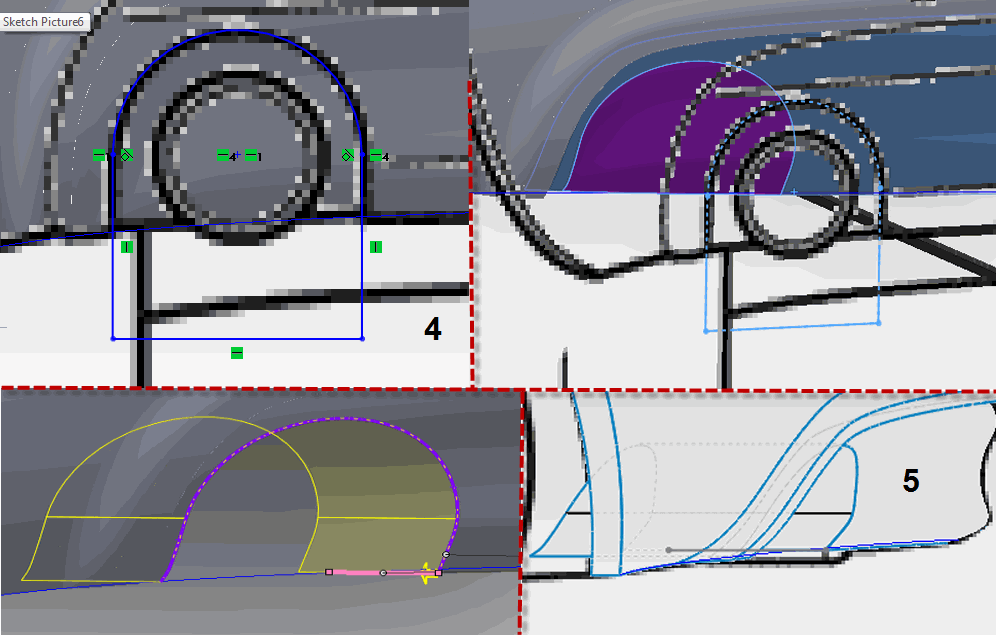The width and height of the screenshot is (996, 635).
Task: Select the vertical relation icon on the right blue line
Action: pyautogui.click(x=375, y=247)
